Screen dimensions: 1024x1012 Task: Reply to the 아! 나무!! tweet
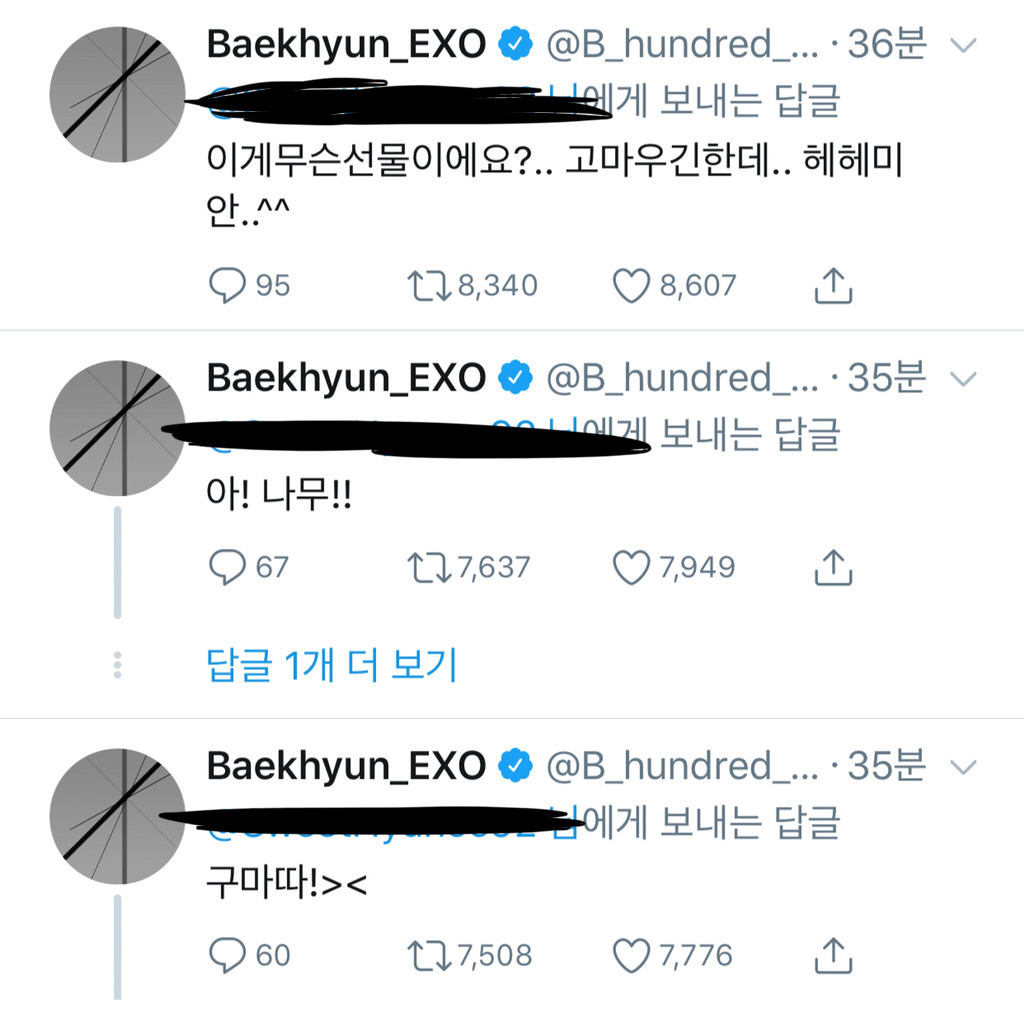point(227,568)
